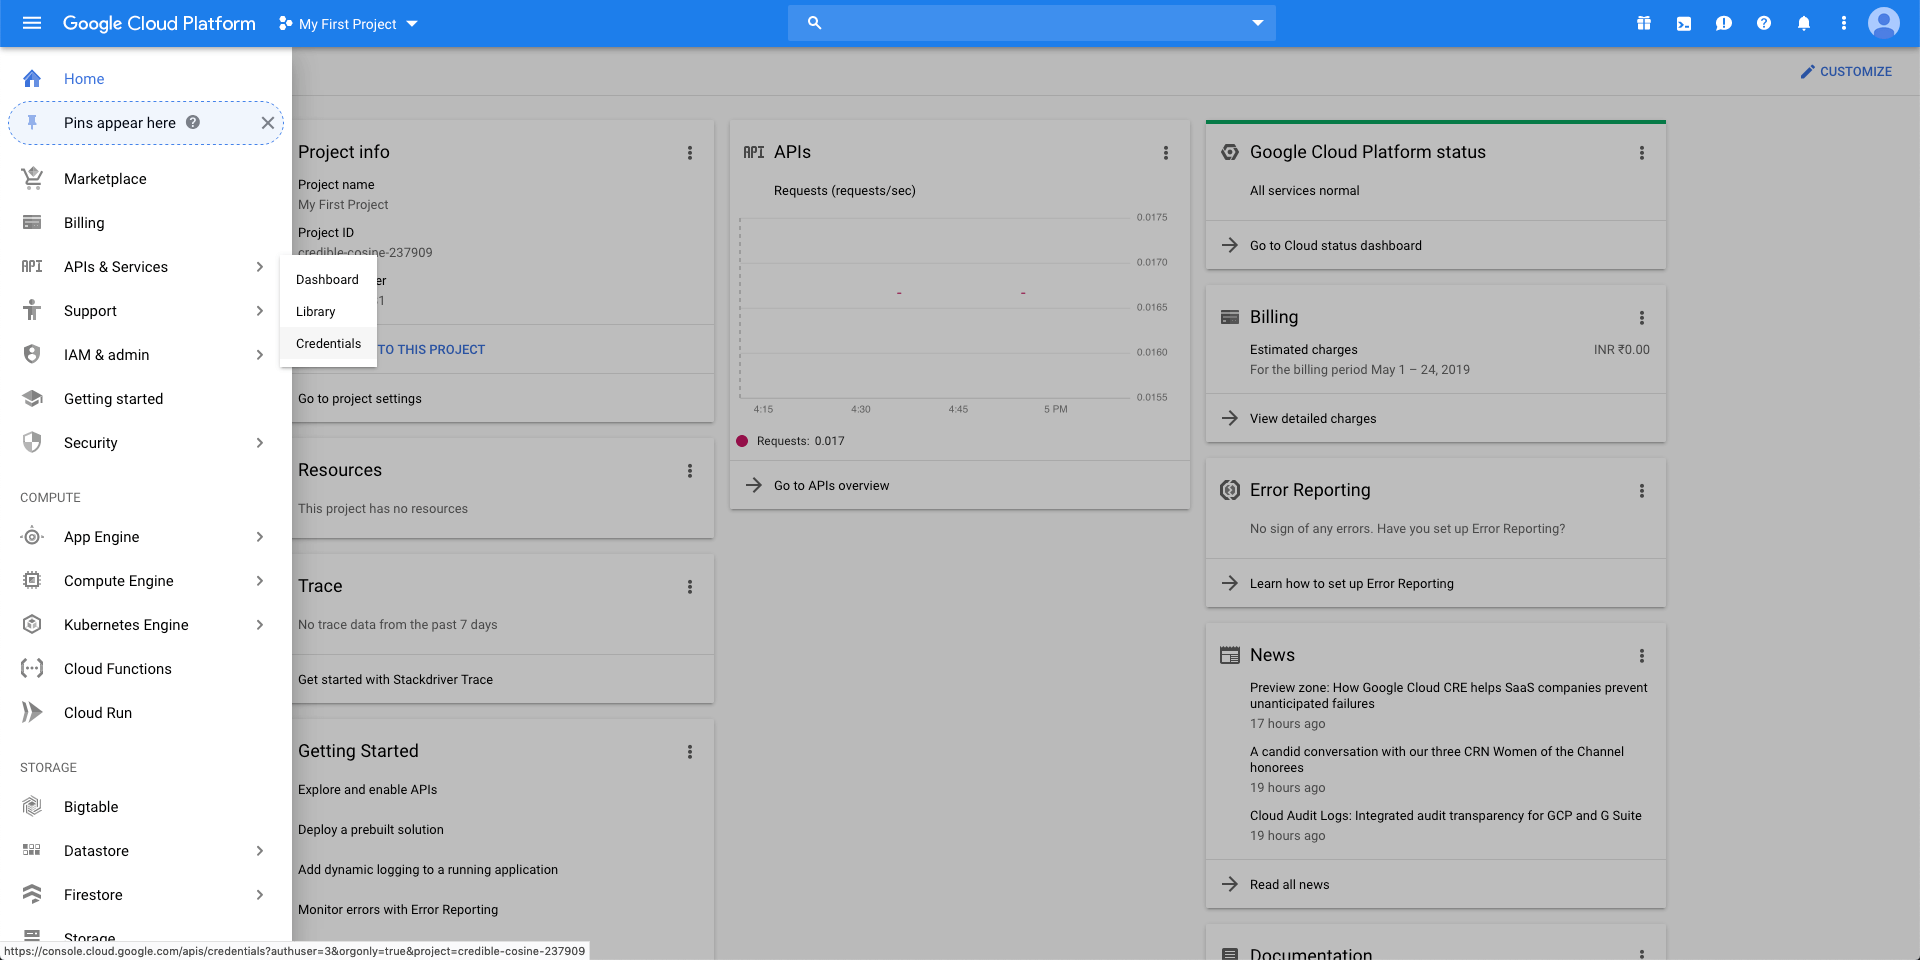
Task: Open Cloud Functions from sidebar
Action: point(118,669)
